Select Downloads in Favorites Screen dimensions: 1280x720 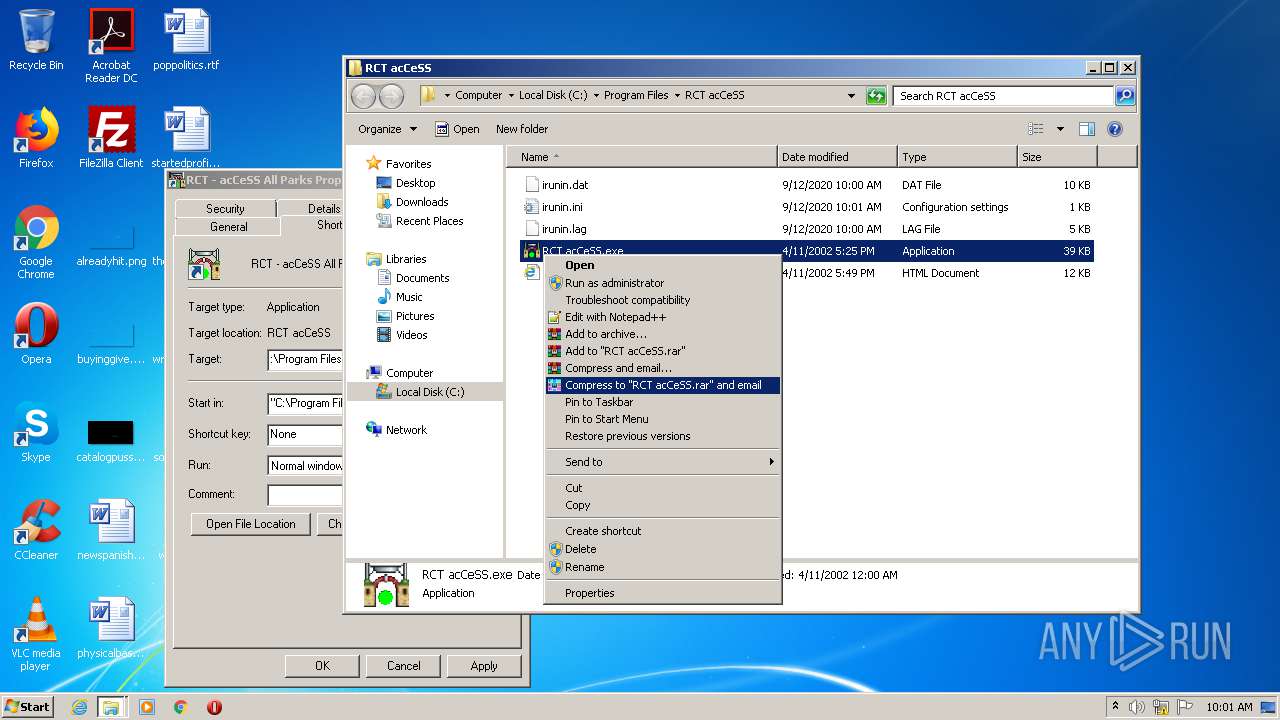pyautogui.click(x=421, y=202)
